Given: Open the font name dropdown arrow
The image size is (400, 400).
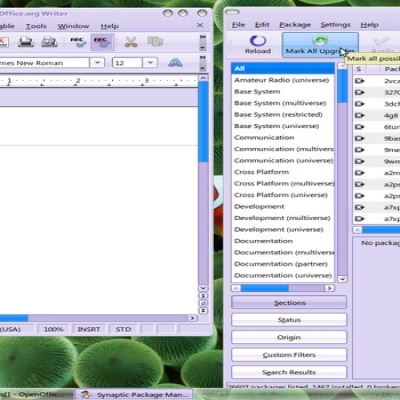Looking at the screenshot, I should click(97, 62).
